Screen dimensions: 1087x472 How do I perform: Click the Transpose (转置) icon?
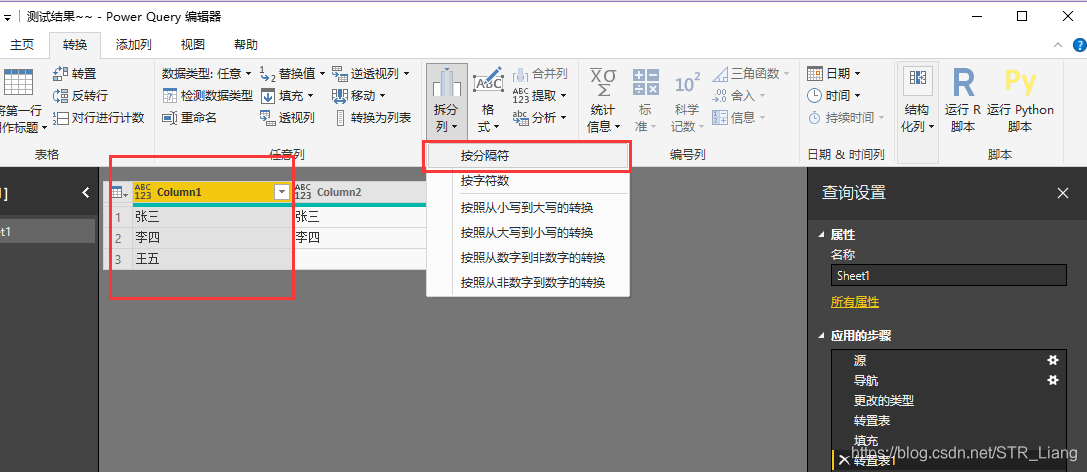pos(60,73)
